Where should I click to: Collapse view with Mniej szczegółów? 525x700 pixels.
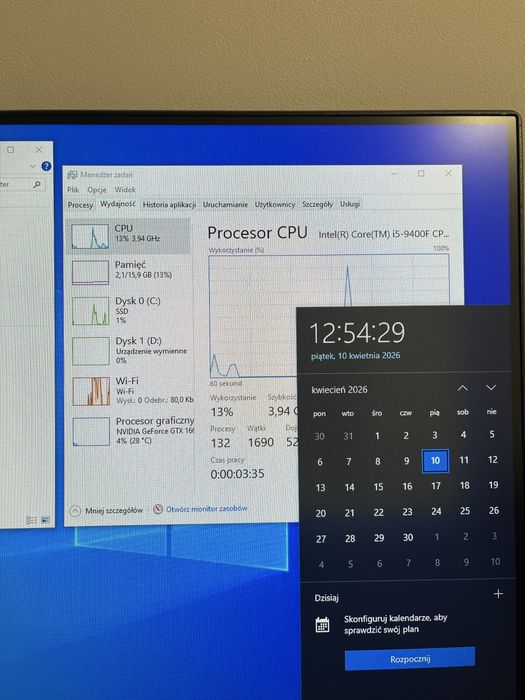coord(107,510)
